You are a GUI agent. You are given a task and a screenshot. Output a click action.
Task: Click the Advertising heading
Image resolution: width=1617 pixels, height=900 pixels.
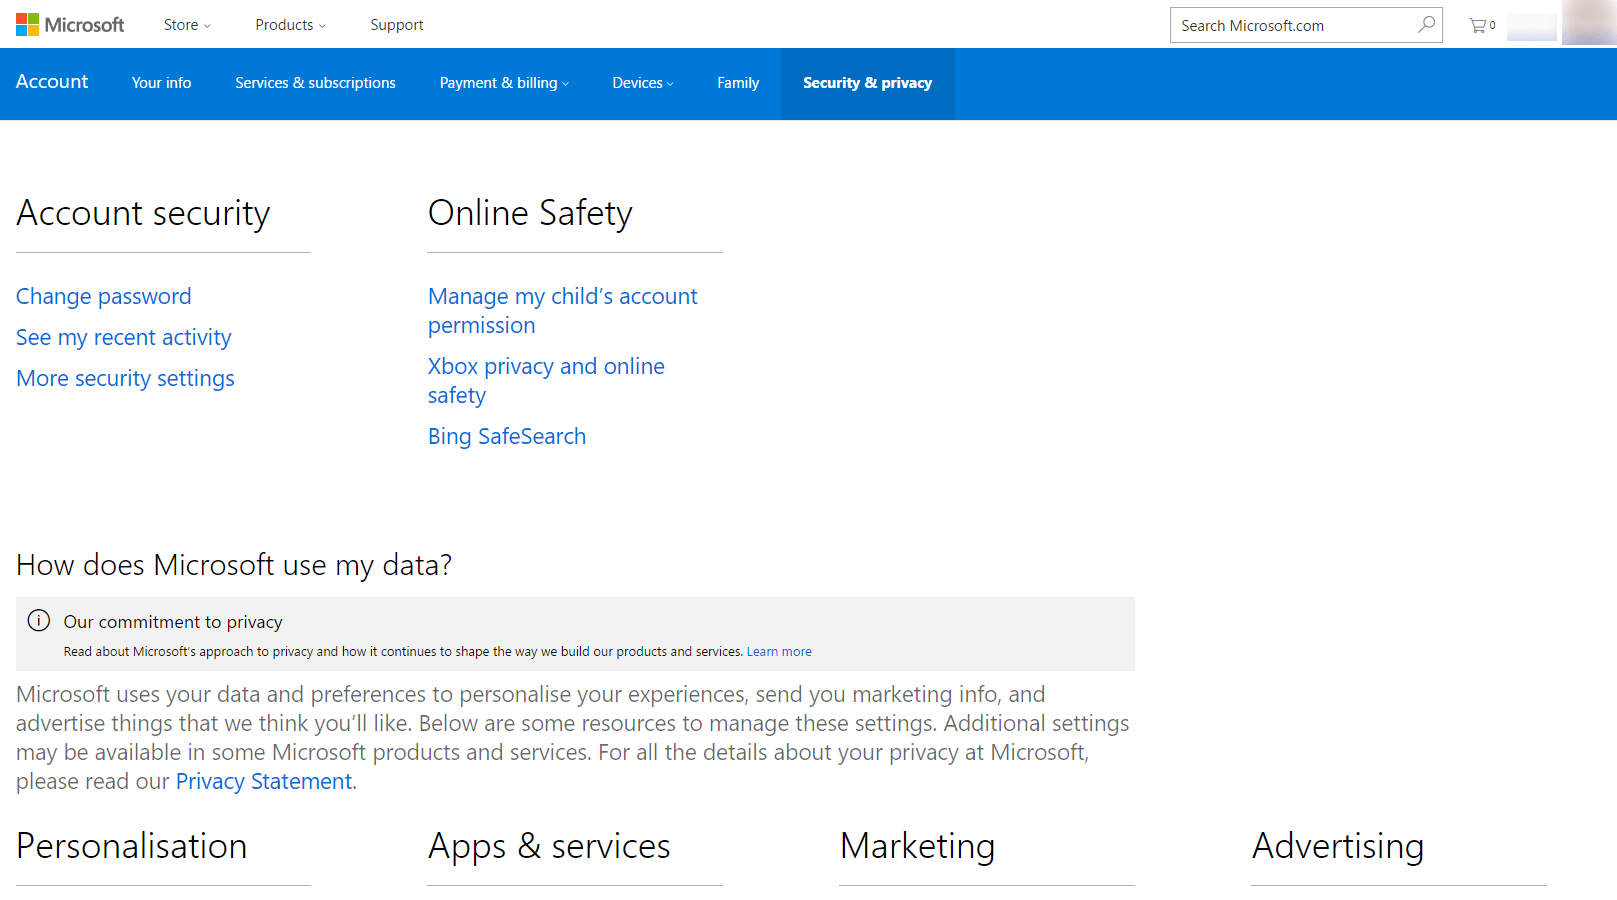click(1338, 846)
